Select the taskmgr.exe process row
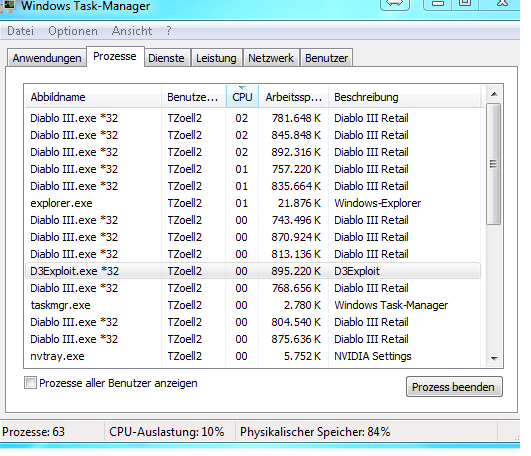Screen dimensions: 531x456 pyautogui.click(x=253, y=305)
